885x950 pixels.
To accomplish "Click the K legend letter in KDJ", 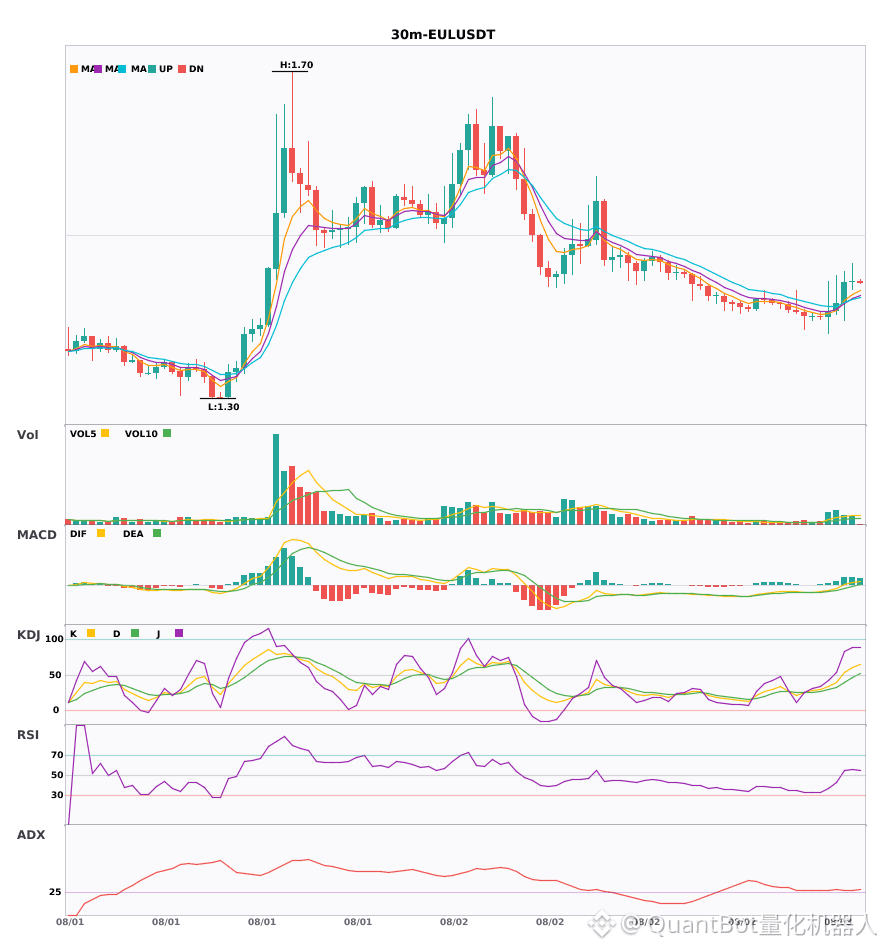I will point(73,634).
